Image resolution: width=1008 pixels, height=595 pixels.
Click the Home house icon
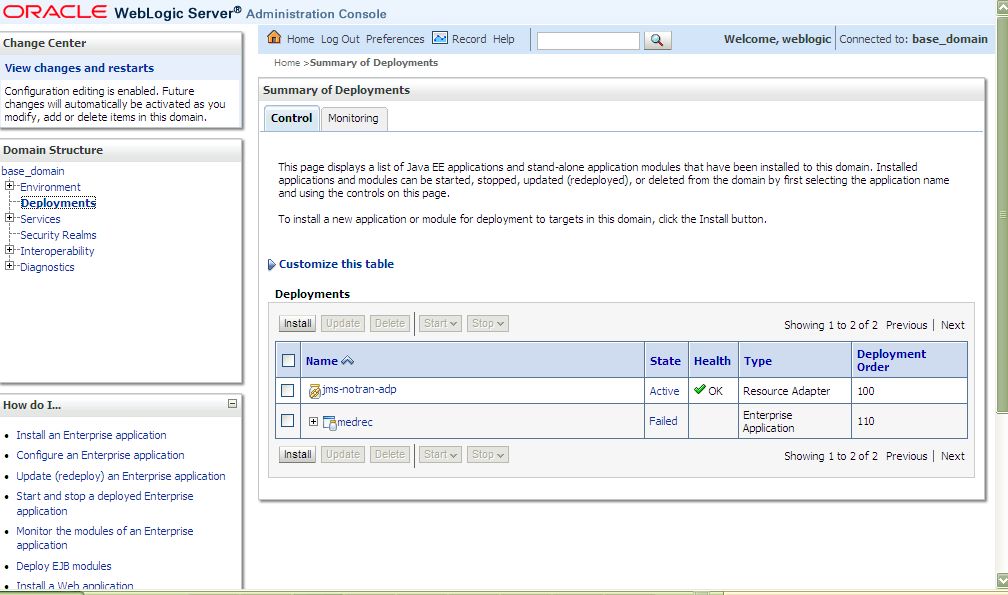click(274, 37)
